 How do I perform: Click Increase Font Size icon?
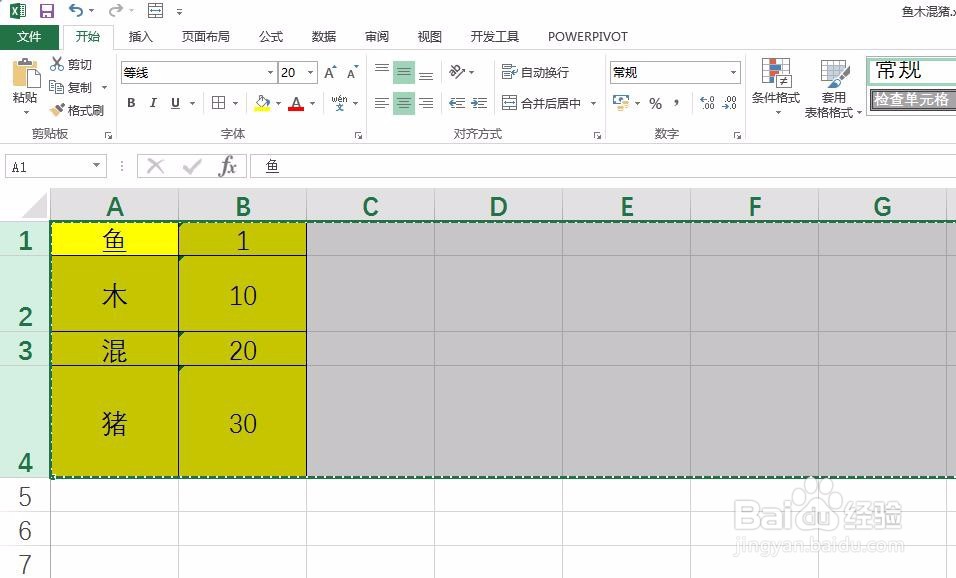point(330,73)
